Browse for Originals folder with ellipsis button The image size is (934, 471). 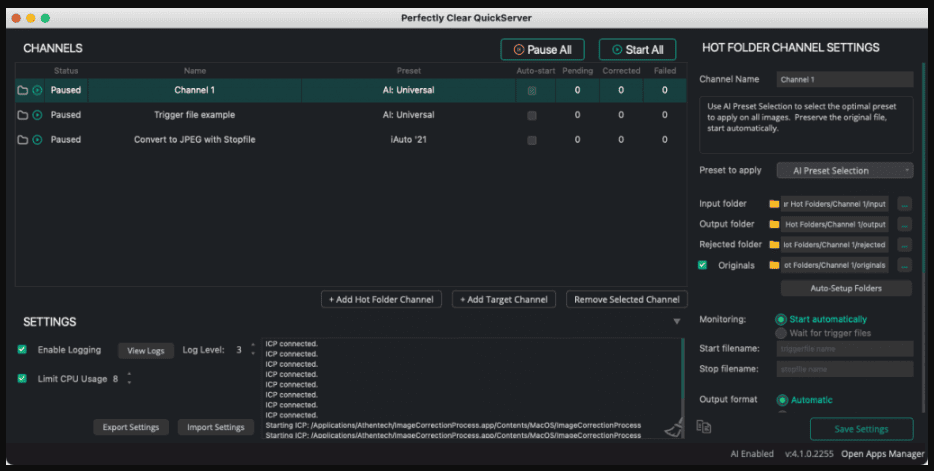[x=904, y=266]
